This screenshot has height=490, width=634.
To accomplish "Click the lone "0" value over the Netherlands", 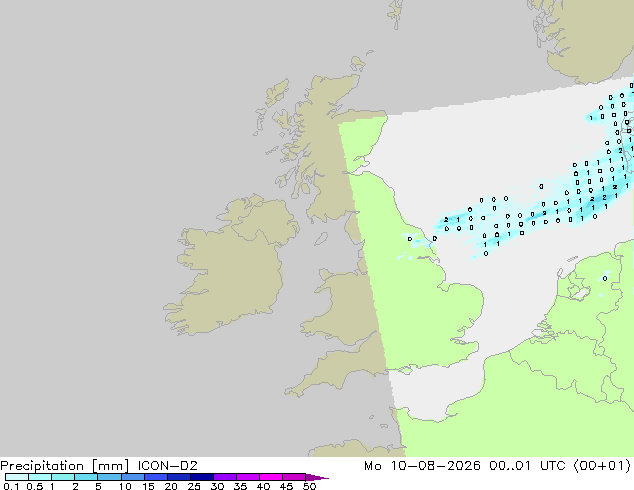I will click(x=605, y=279).
